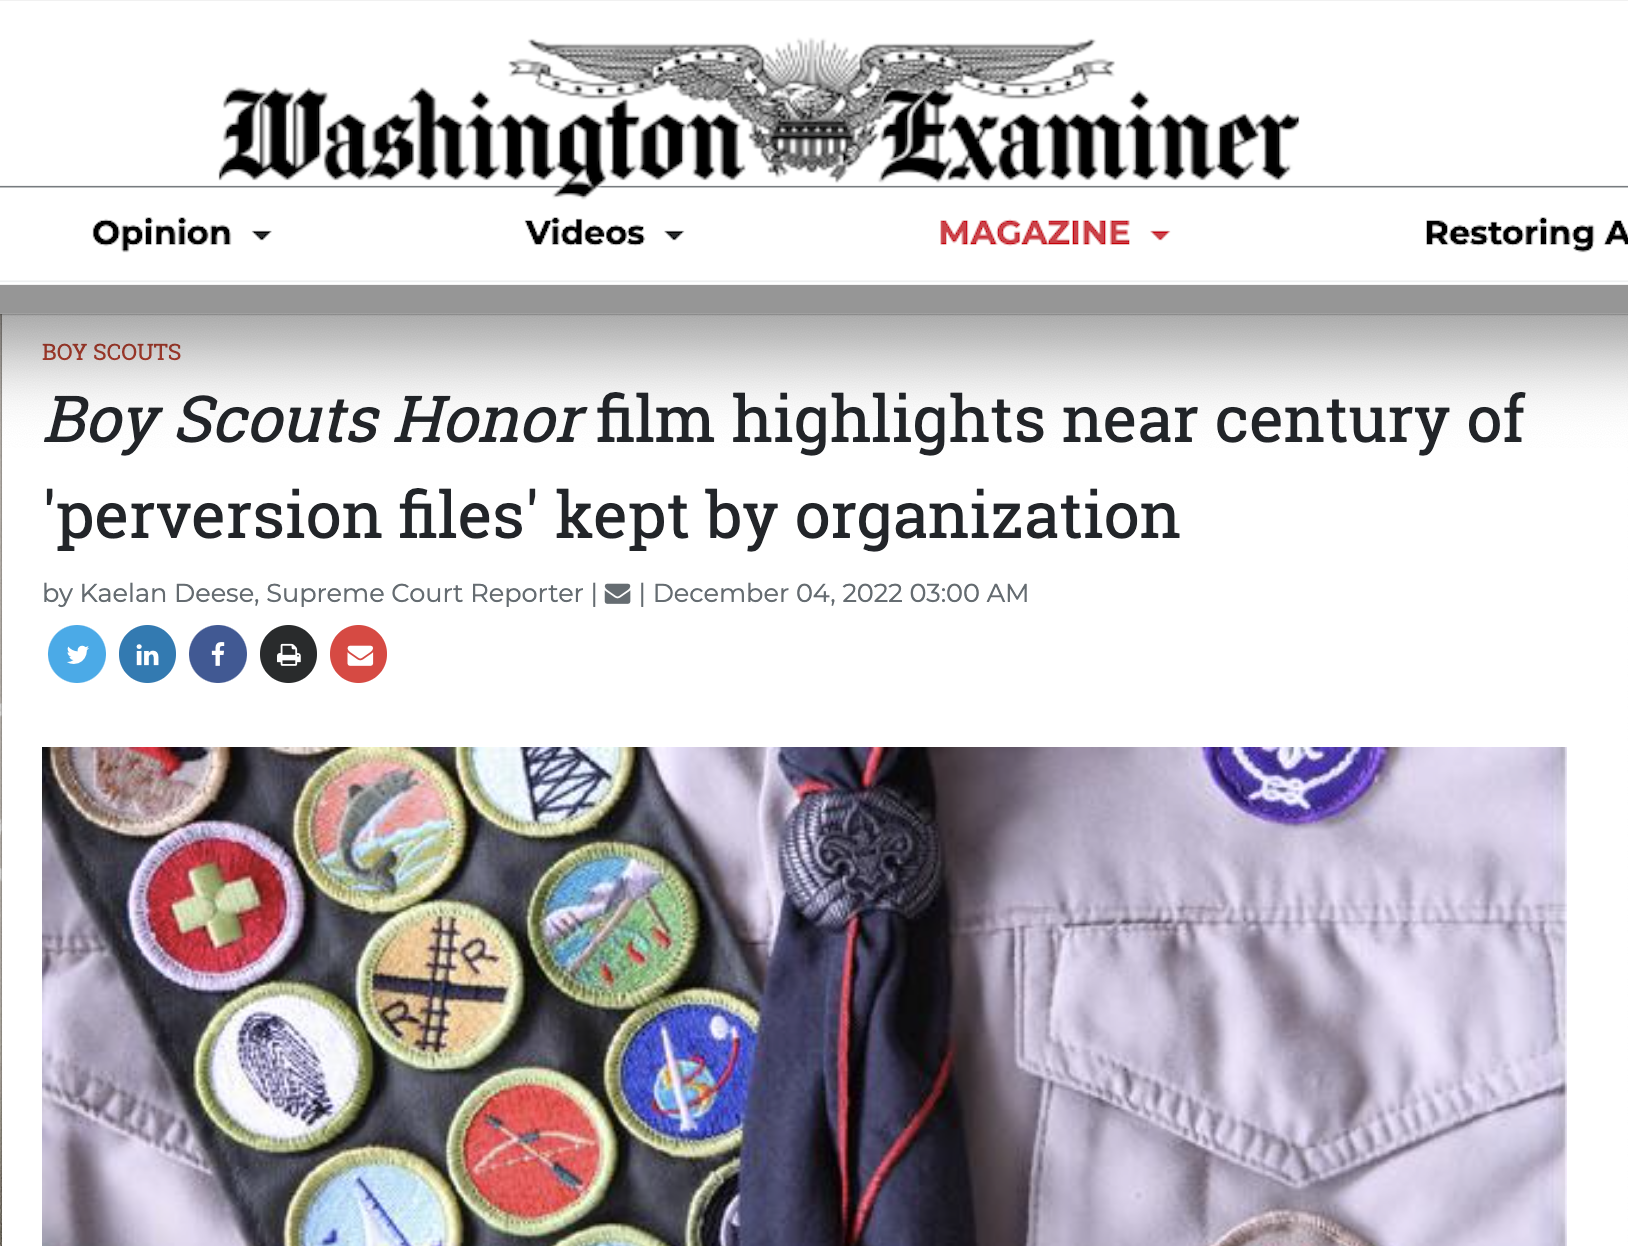Open the Opinion menu

[x=161, y=233]
